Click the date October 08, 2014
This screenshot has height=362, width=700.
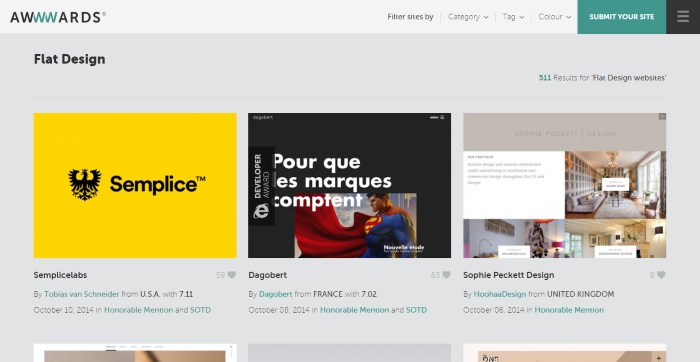point(279,310)
